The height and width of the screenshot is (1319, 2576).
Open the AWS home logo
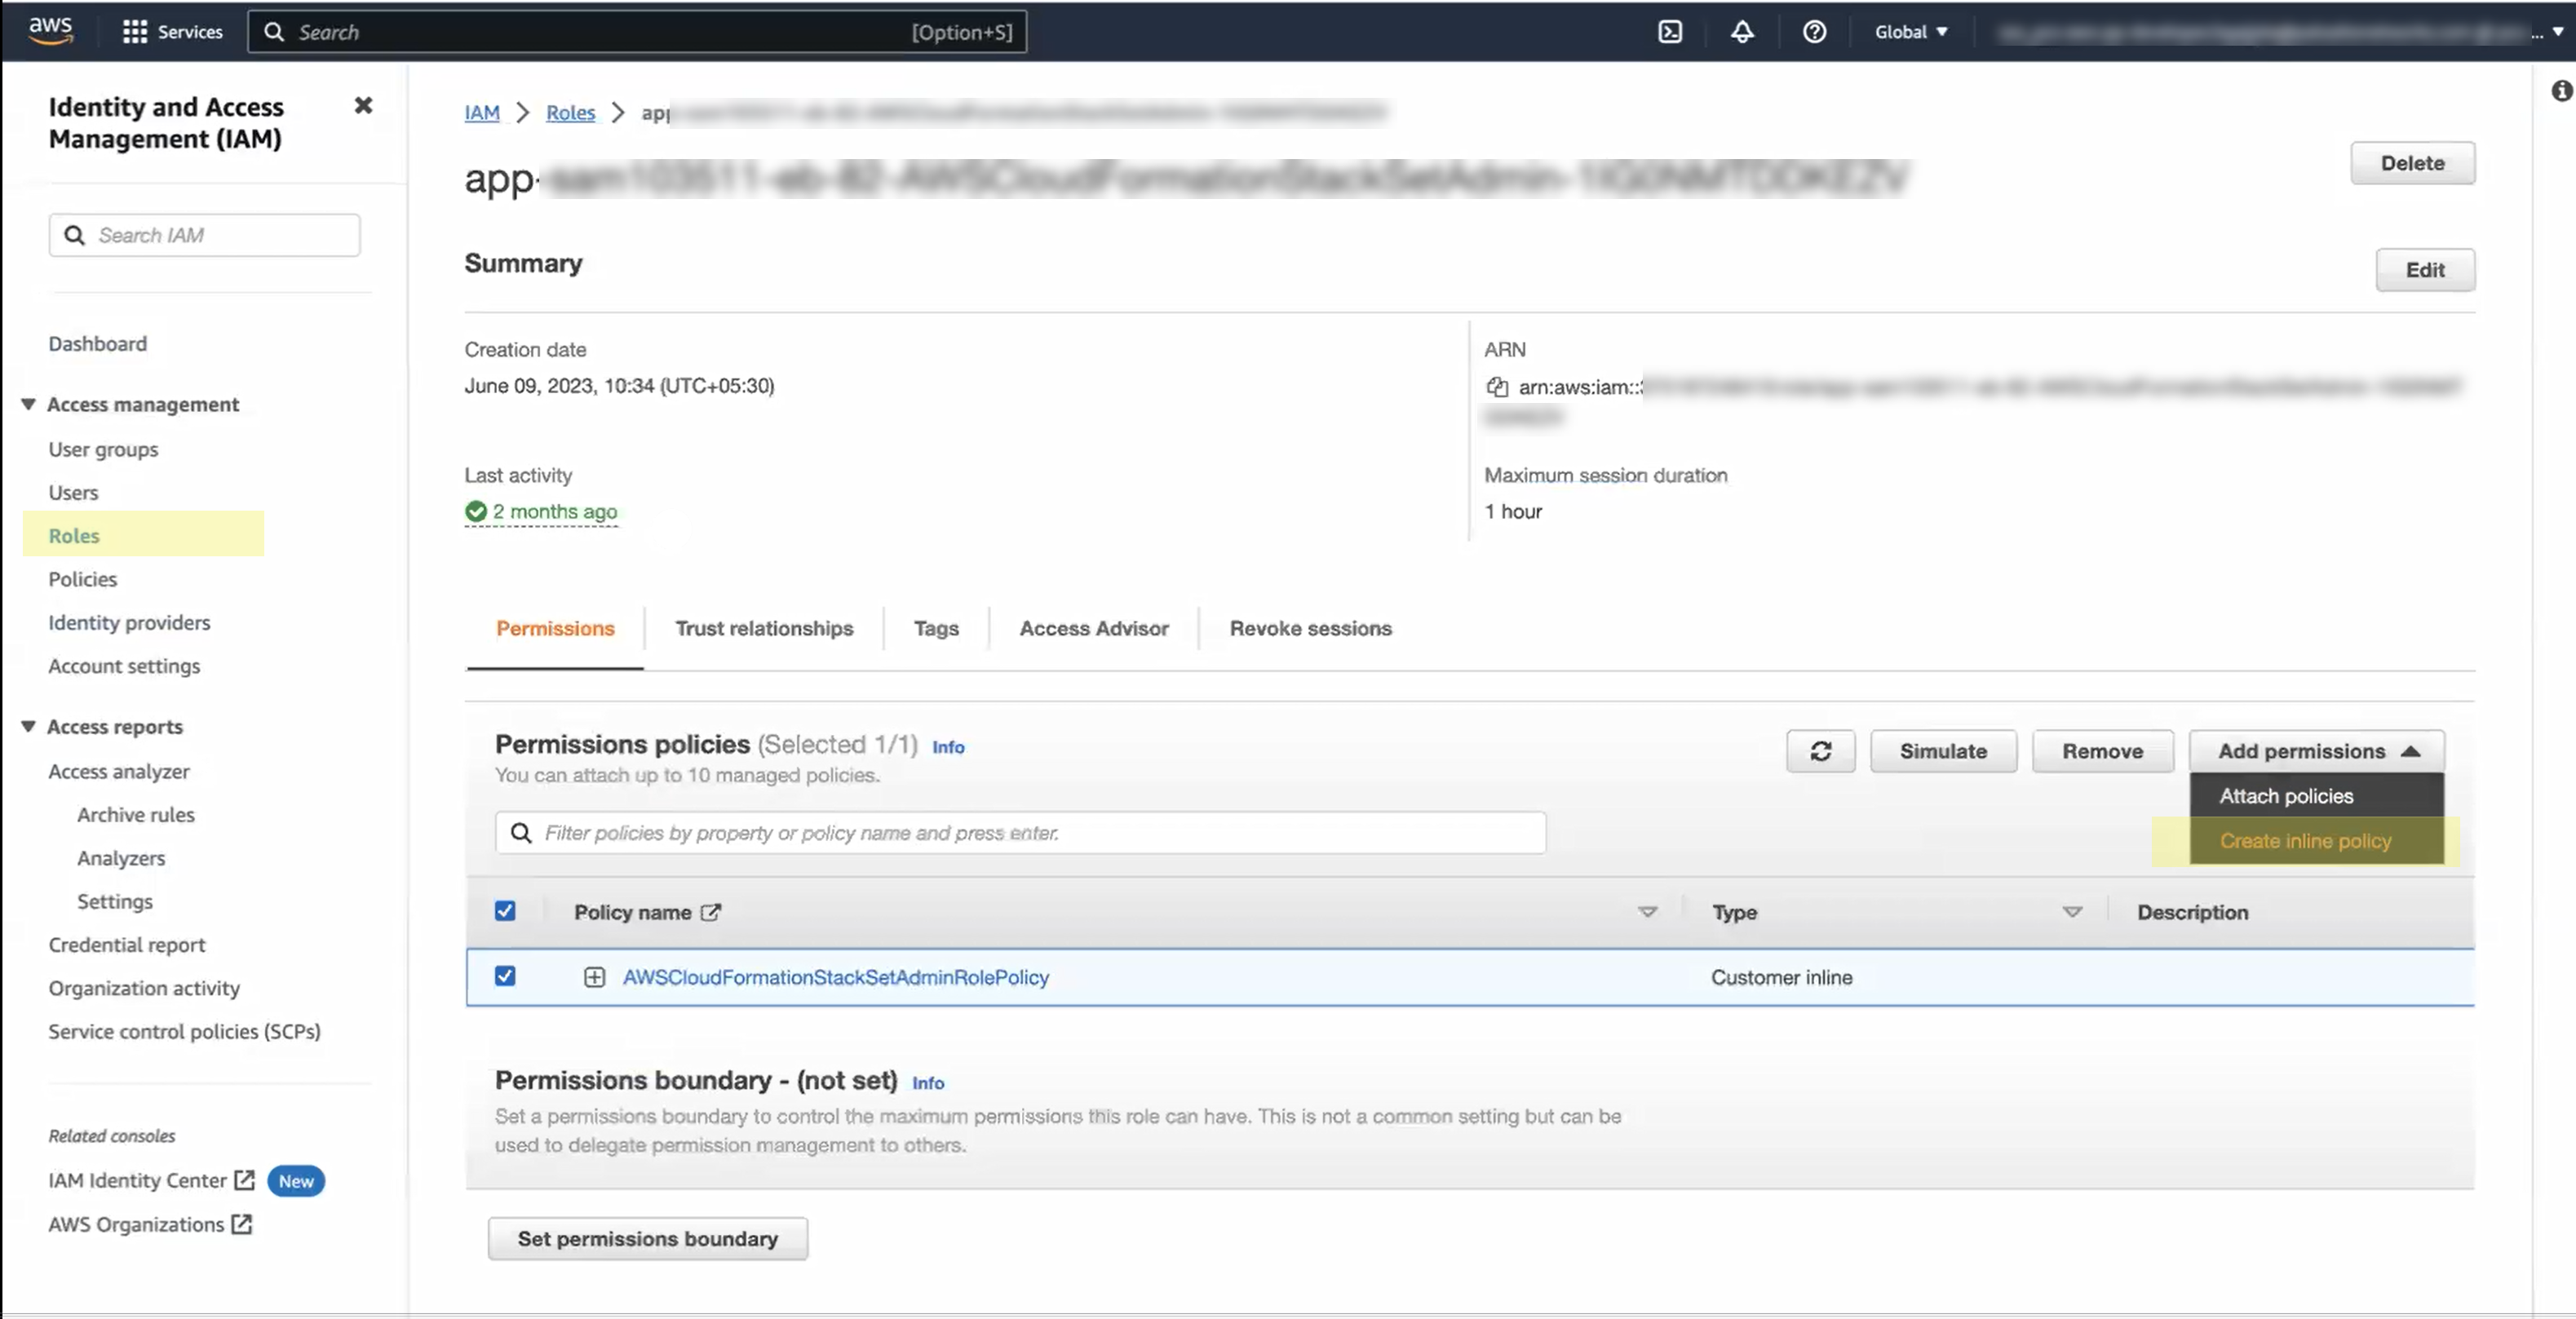click(x=50, y=31)
